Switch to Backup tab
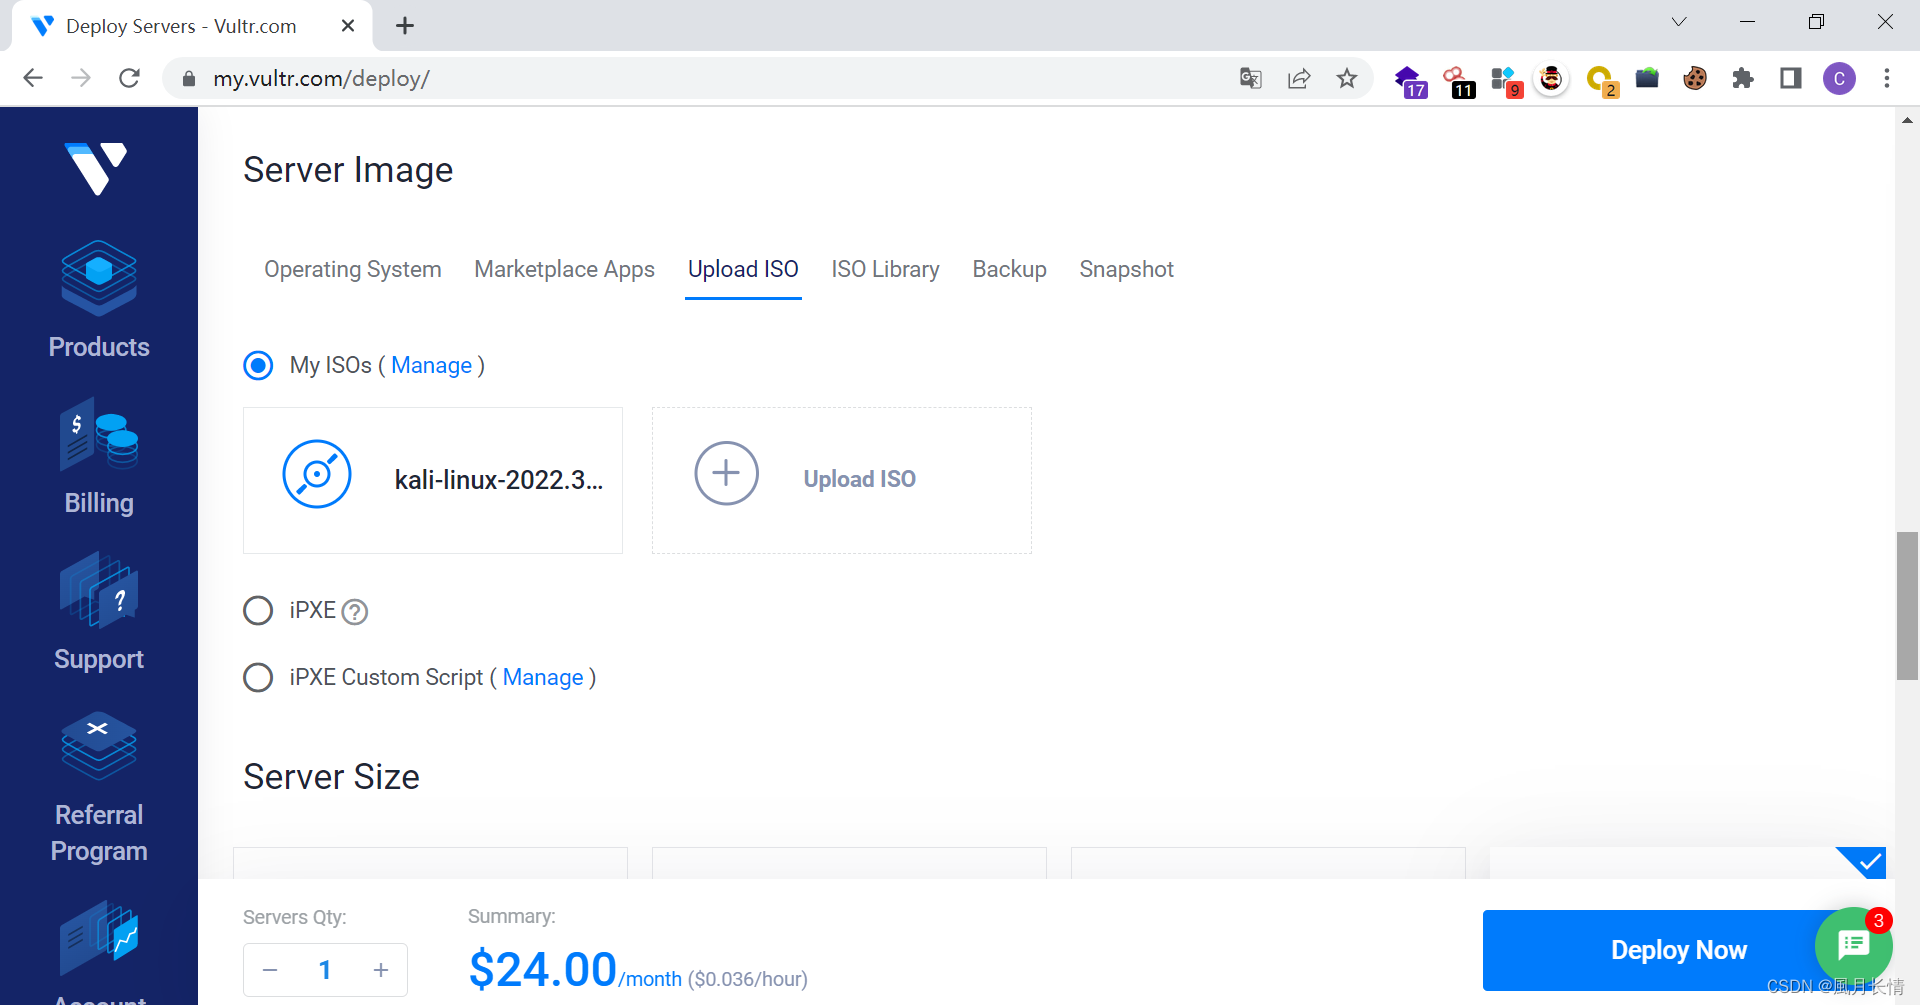This screenshot has width=1920, height=1005. coord(1009,269)
